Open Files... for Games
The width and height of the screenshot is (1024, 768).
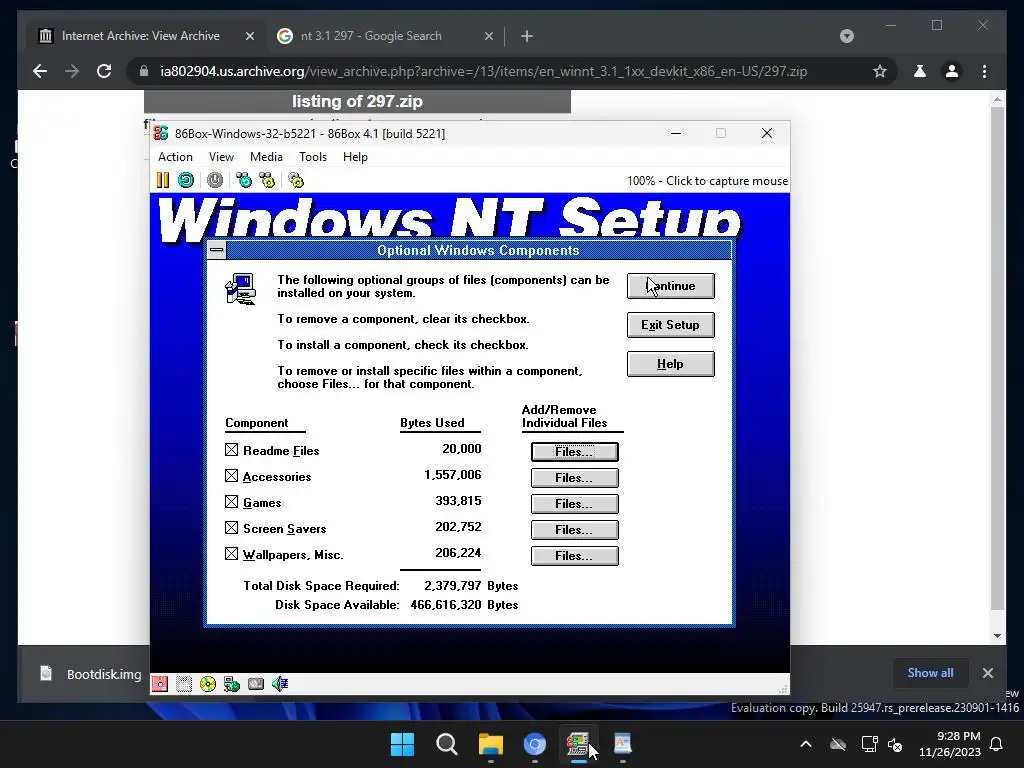[x=575, y=504]
